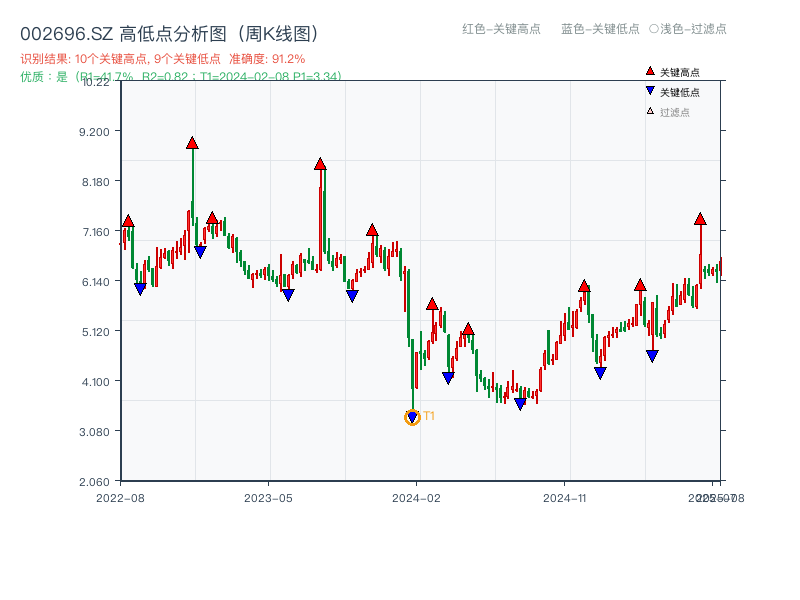
Task: Click the 4.100 y-axis label
Action: tap(96, 382)
